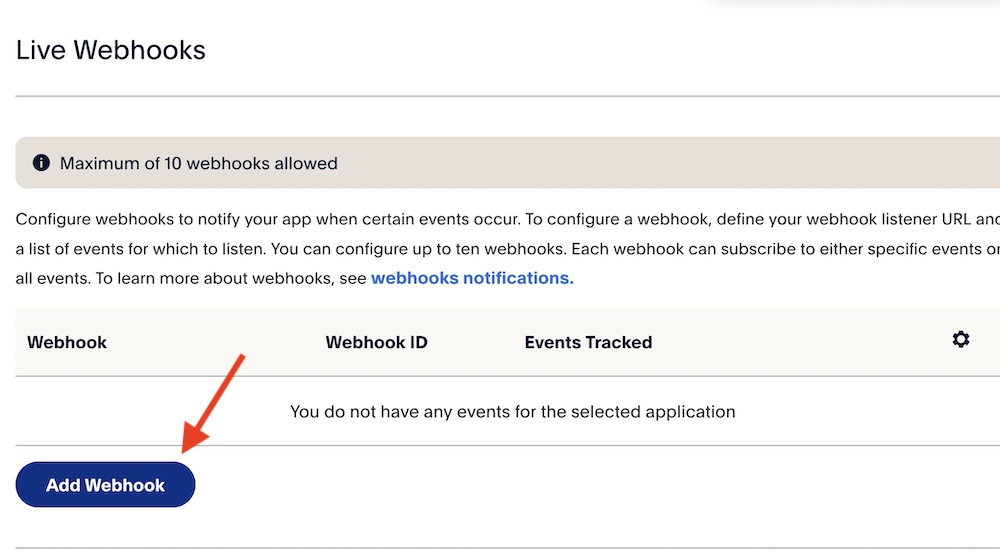Click the Live Webhooks heading

click(111, 50)
